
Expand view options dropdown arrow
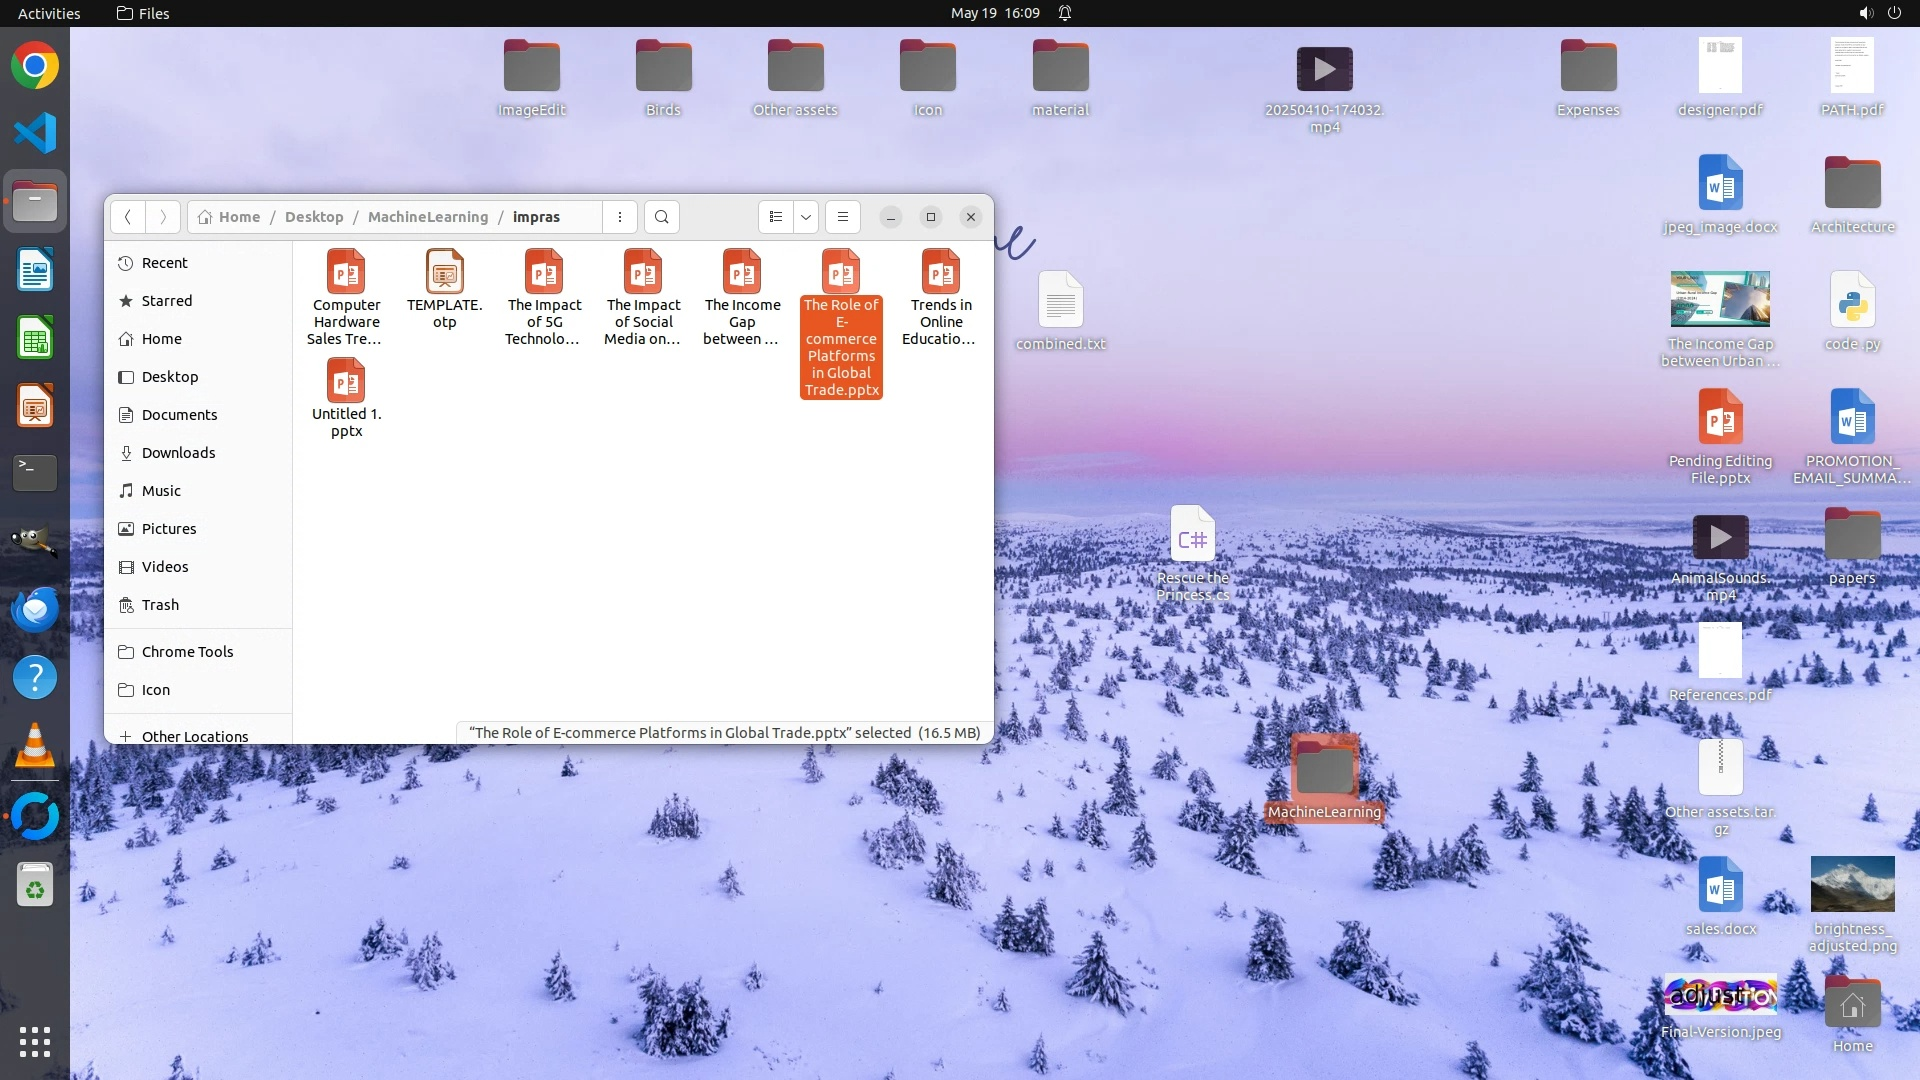click(x=806, y=217)
